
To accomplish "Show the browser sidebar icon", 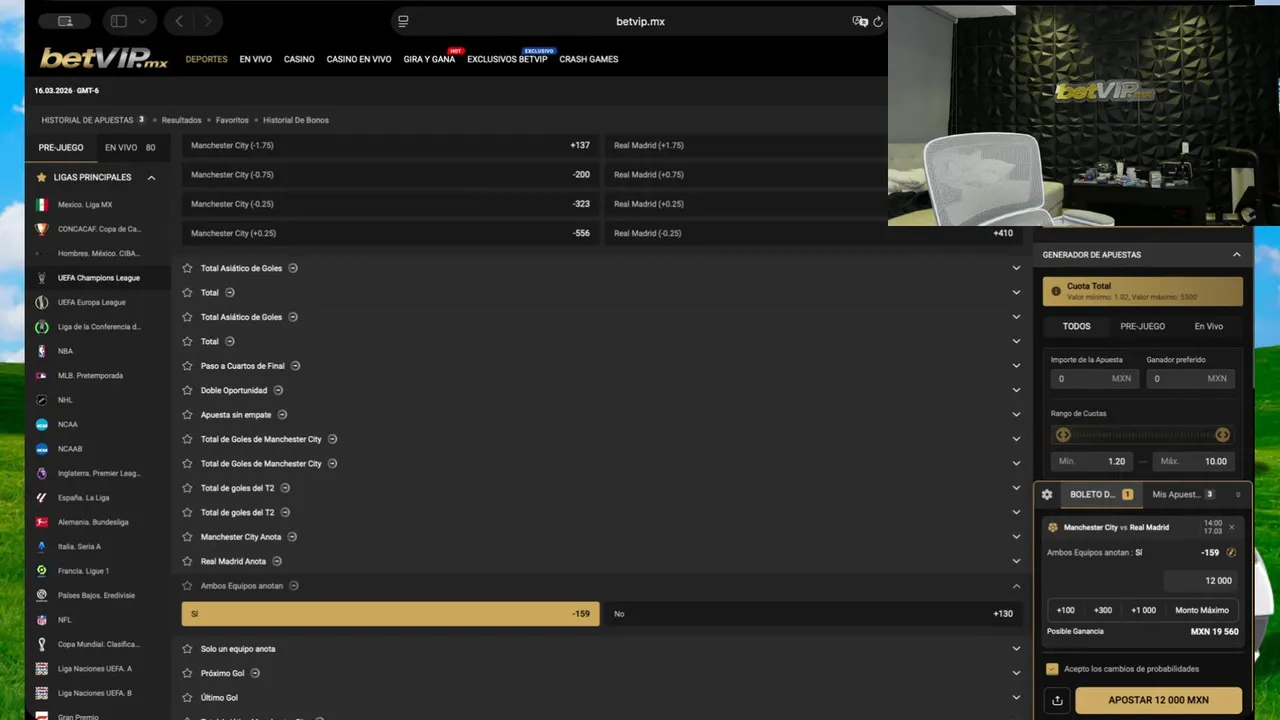I will tap(119, 21).
